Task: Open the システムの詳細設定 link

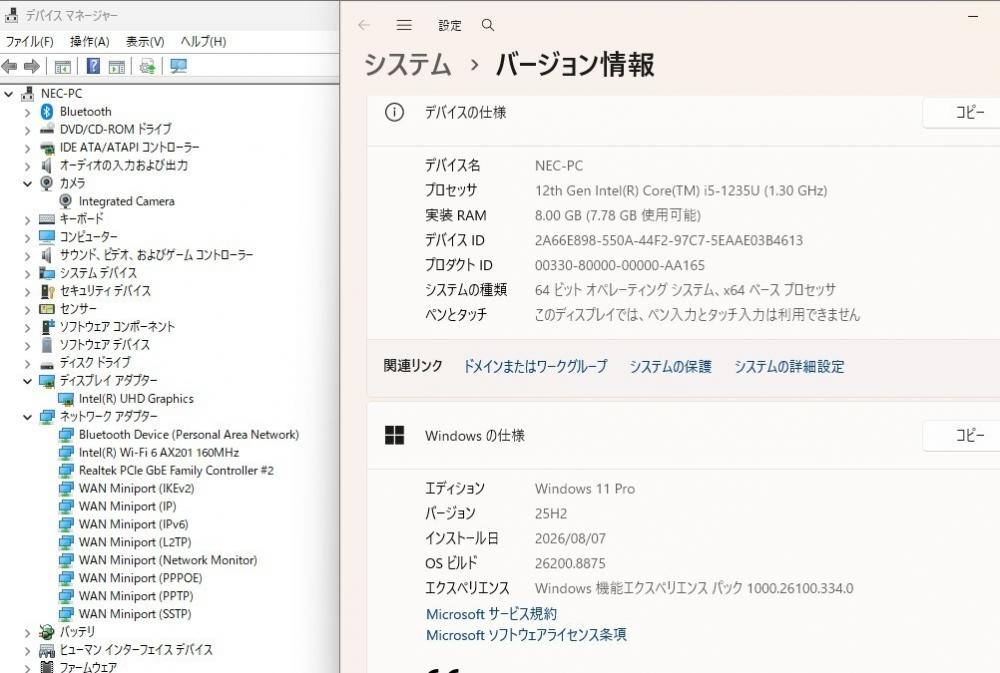Action: click(x=789, y=366)
